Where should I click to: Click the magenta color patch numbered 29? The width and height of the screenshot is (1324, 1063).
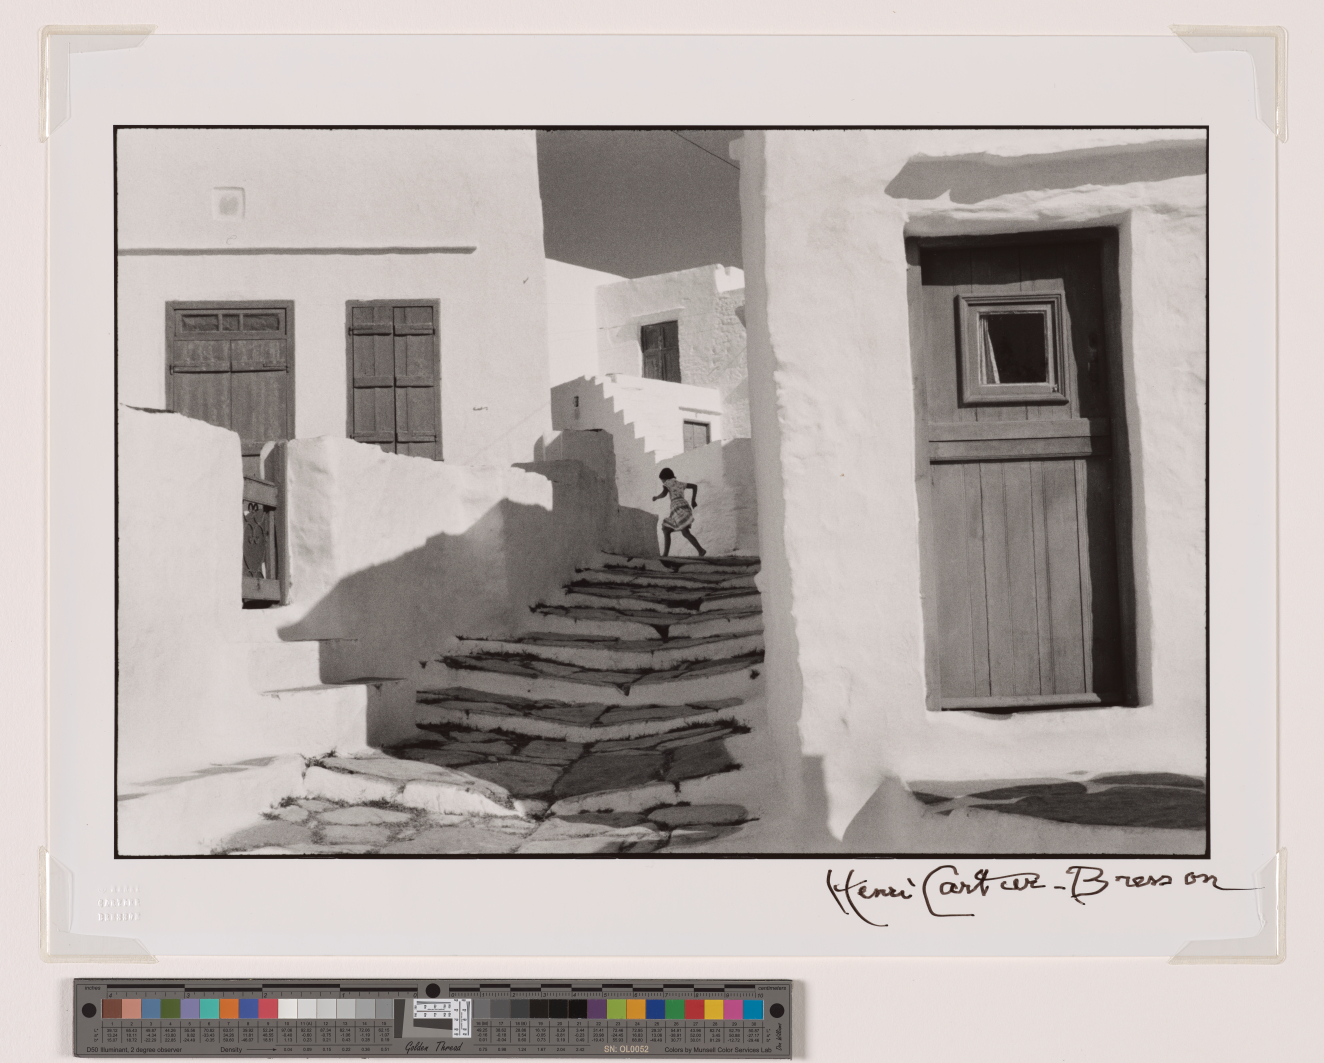tap(733, 1009)
